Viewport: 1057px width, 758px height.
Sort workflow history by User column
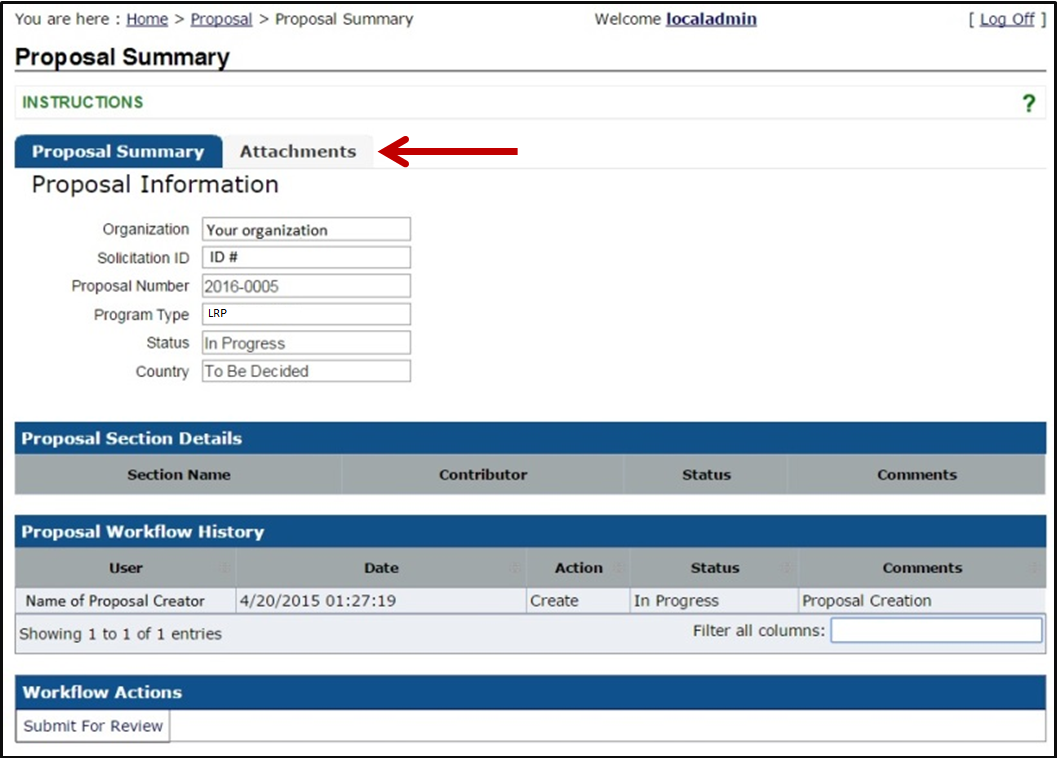click(x=125, y=568)
